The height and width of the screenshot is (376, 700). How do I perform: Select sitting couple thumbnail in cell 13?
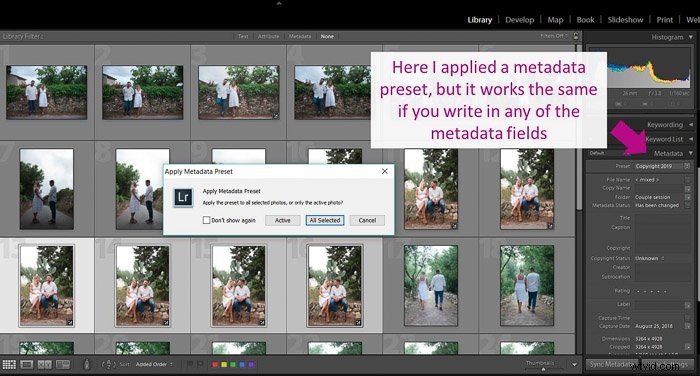click(46, 286)
